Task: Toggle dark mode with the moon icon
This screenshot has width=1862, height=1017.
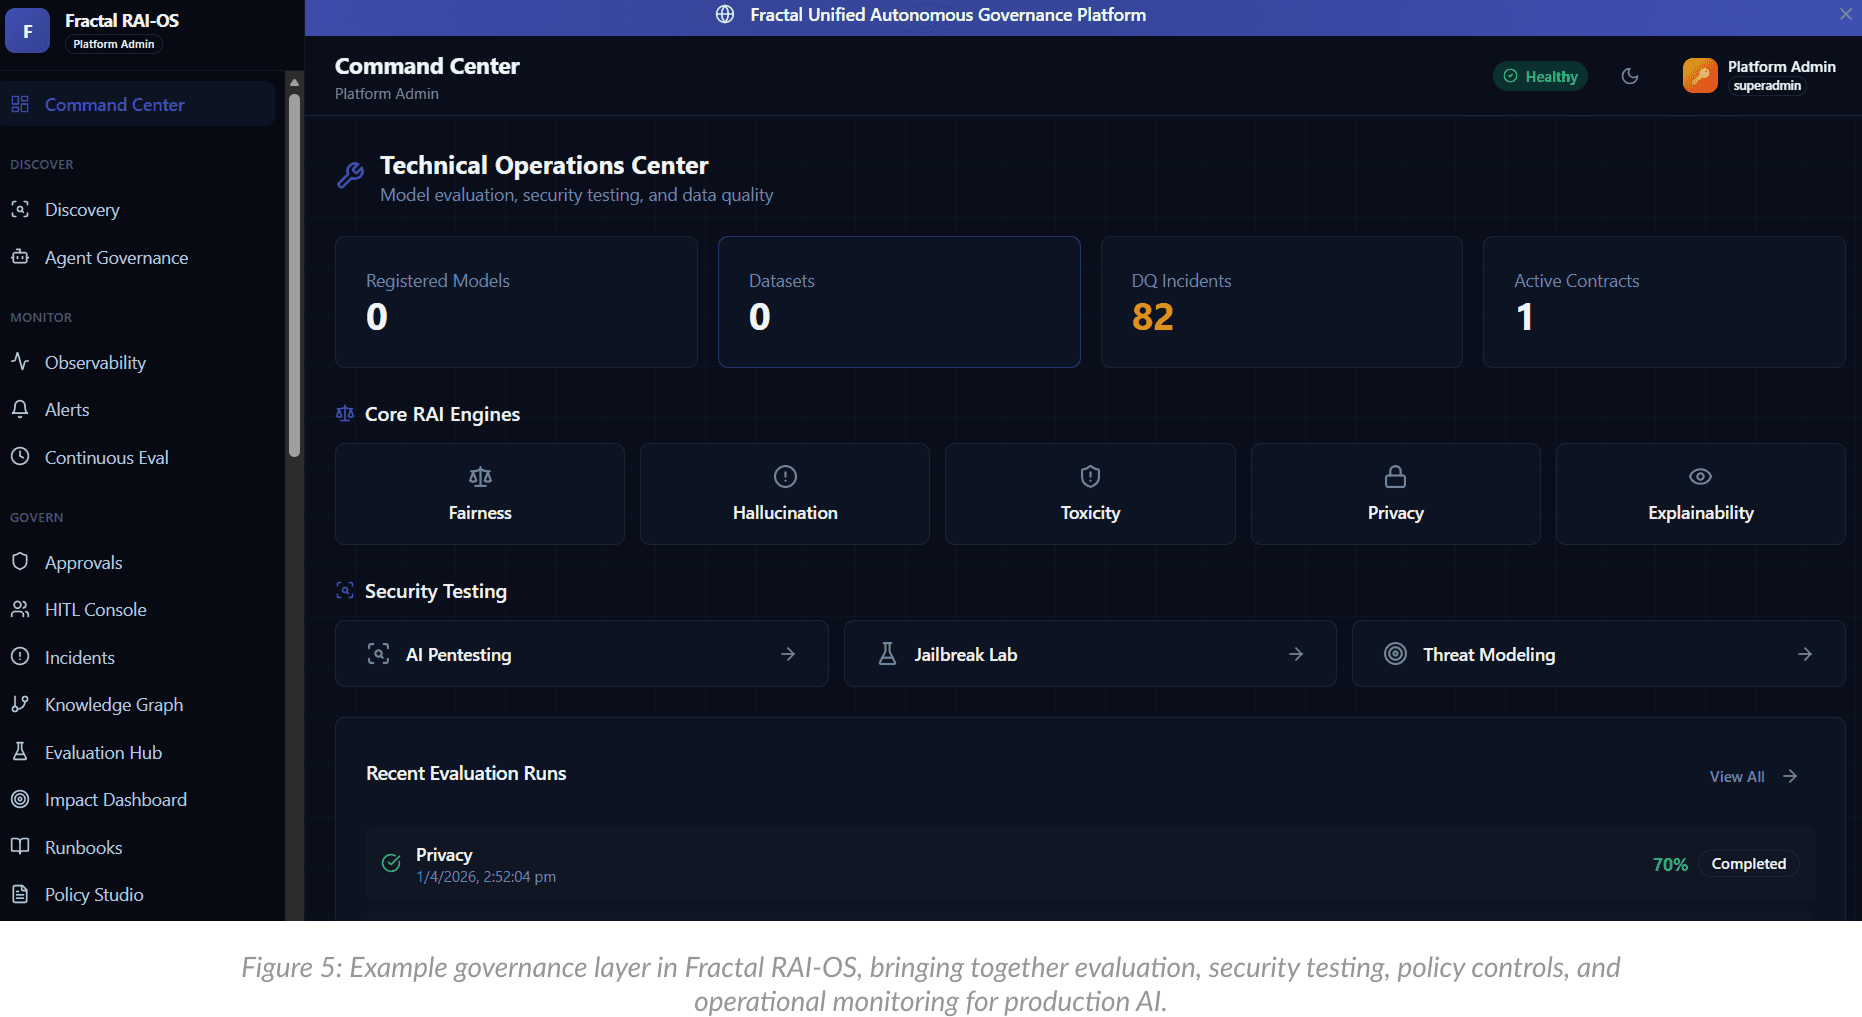Action: tap(1630, 76)
